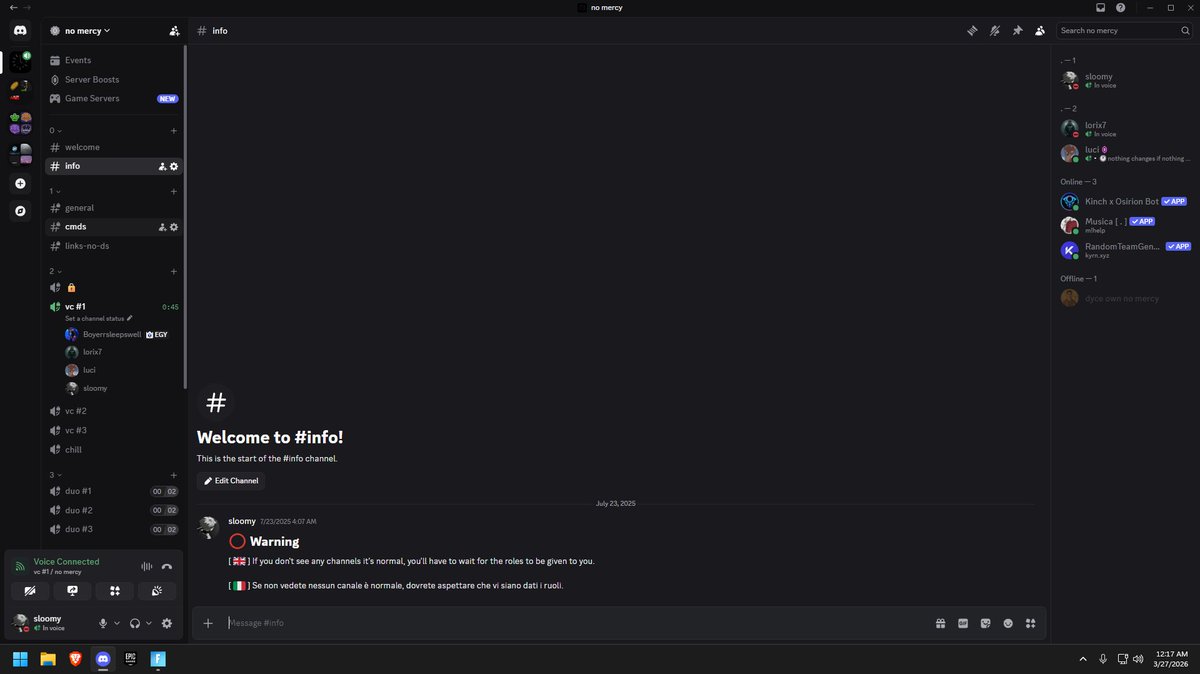The image size is (1200, 674).
Task: Click invite people icon beside server name
Action: [x=175, y=31]
